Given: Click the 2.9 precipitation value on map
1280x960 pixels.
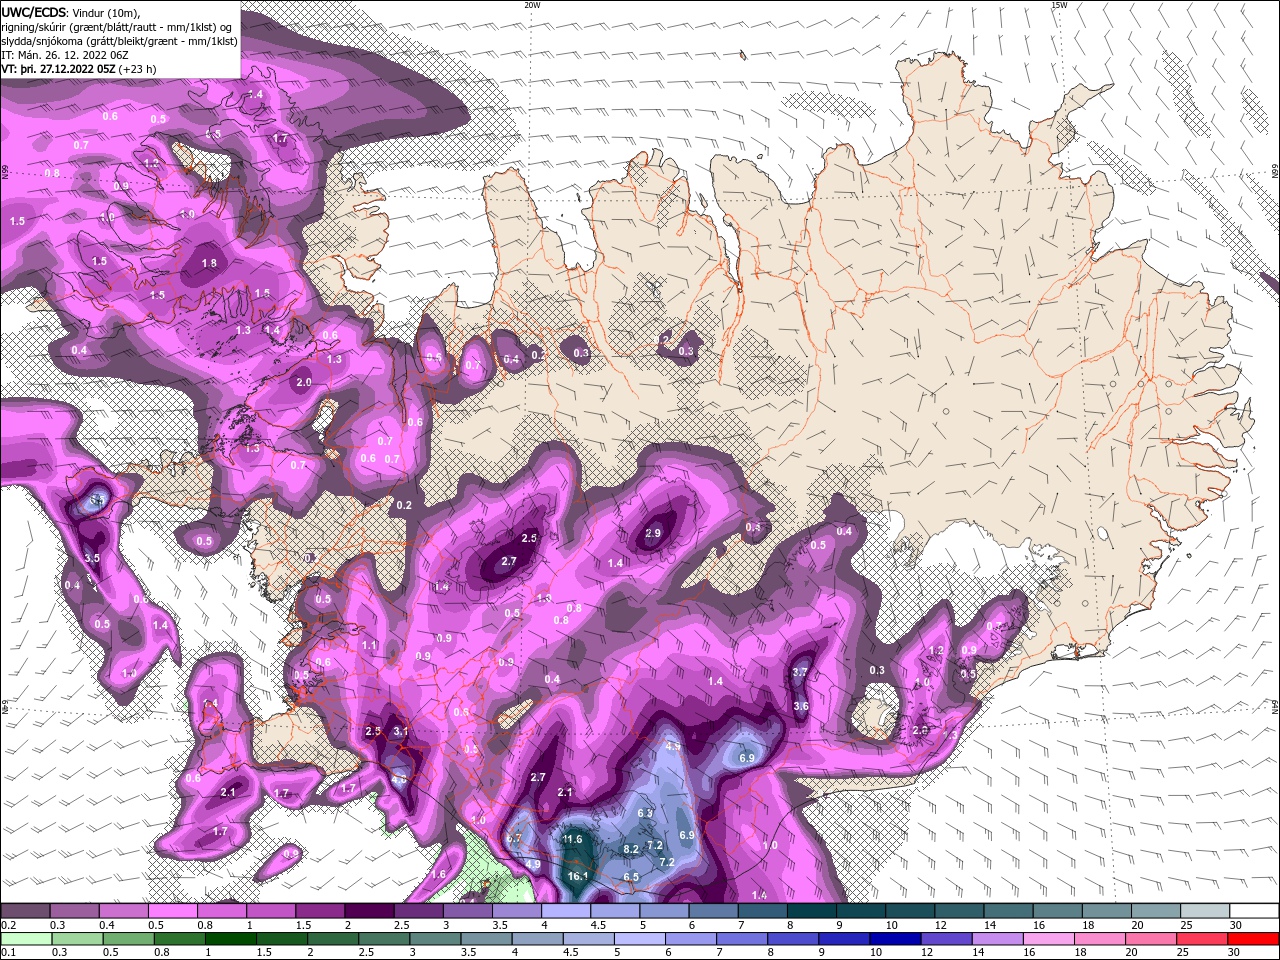Looking at the screenshot, I should tap(653, 533).
